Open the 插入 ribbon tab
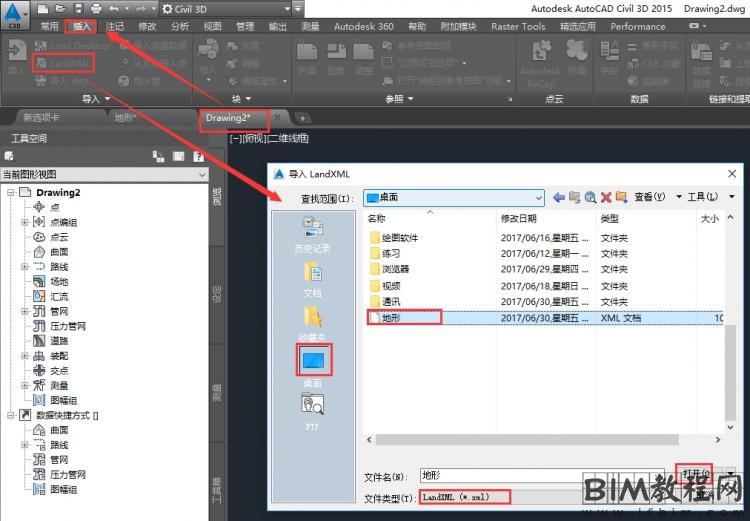Viewport: 750px width, 521px height. 81,26
